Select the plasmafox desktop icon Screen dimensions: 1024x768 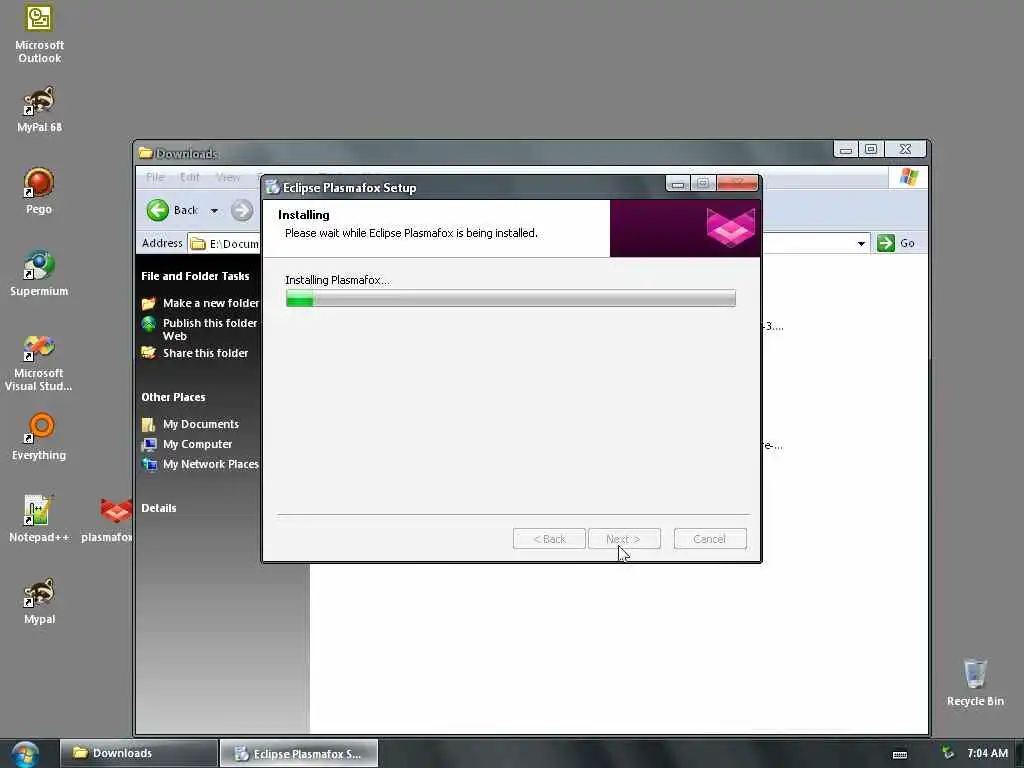click(x=108, y=519)
